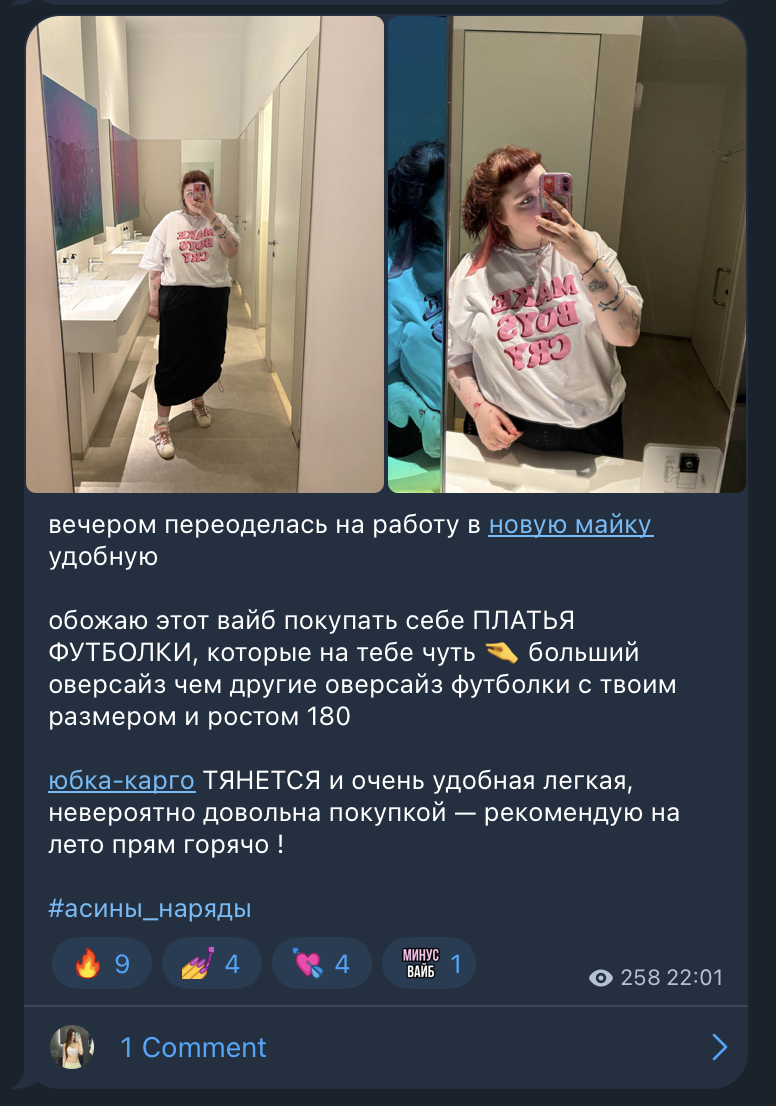
Task: Click the eye views icon
Action: coord(600,978)
